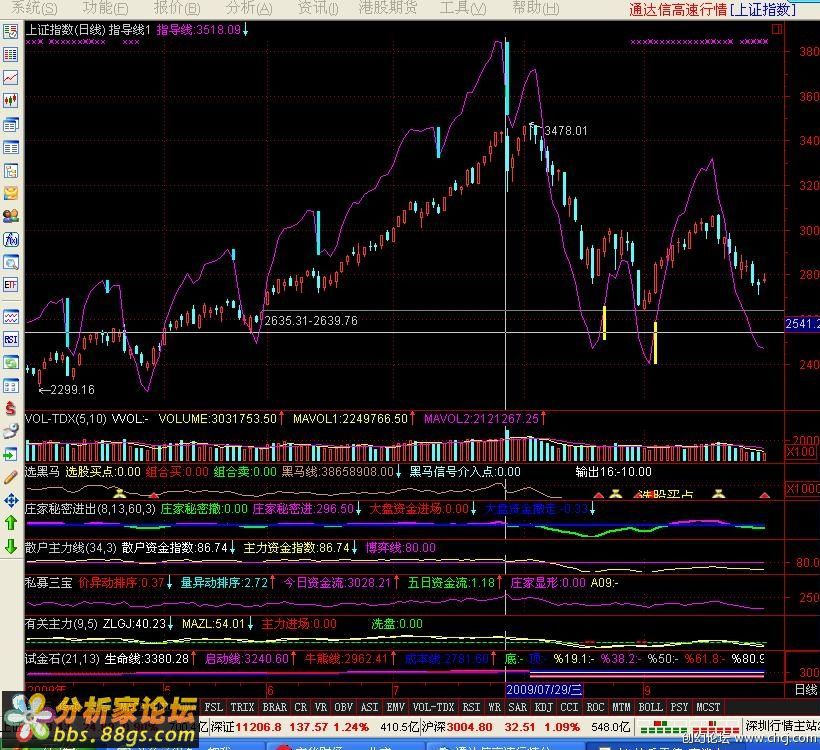Screen dimensions: 820x750
Task: Select the PSY indicator tab
Action: point(679,707)
